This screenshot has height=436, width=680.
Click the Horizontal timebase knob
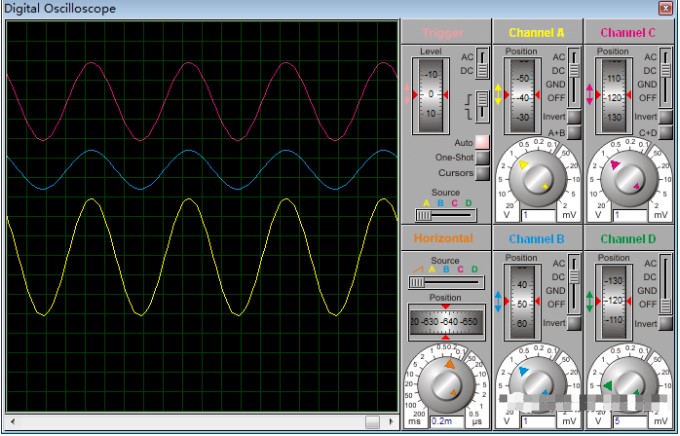point(445,384)
